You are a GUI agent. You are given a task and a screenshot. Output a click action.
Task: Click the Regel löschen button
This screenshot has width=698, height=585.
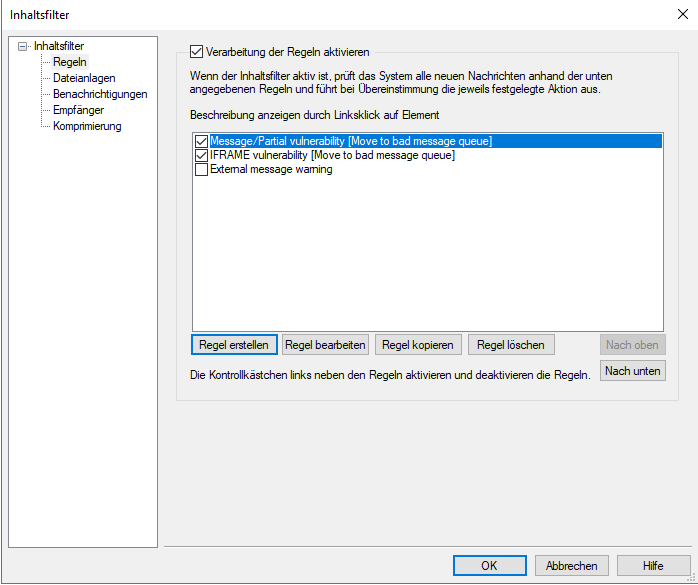pyautogui.click(x=510, y=345)
